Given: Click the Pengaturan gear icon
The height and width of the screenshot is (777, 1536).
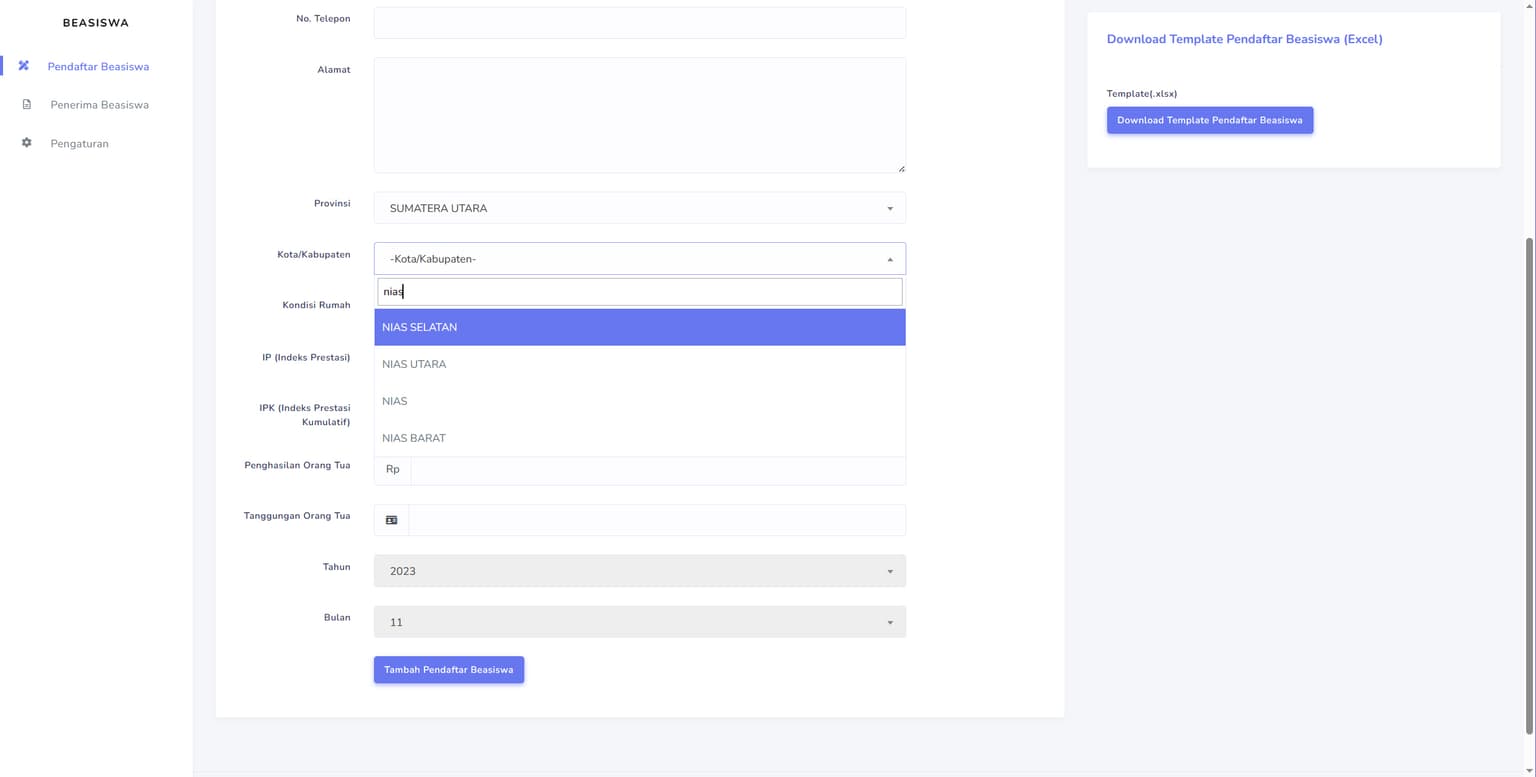Looking at the screenshot, I should coord(27,143).
